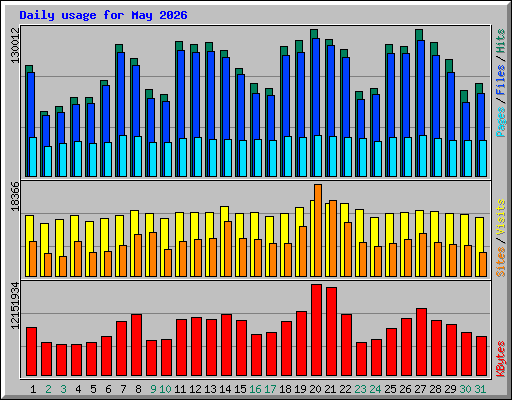The height and width of the screenshot is (400, 512).
Task: Click day 28 on the x-axis
Action: 435,389
